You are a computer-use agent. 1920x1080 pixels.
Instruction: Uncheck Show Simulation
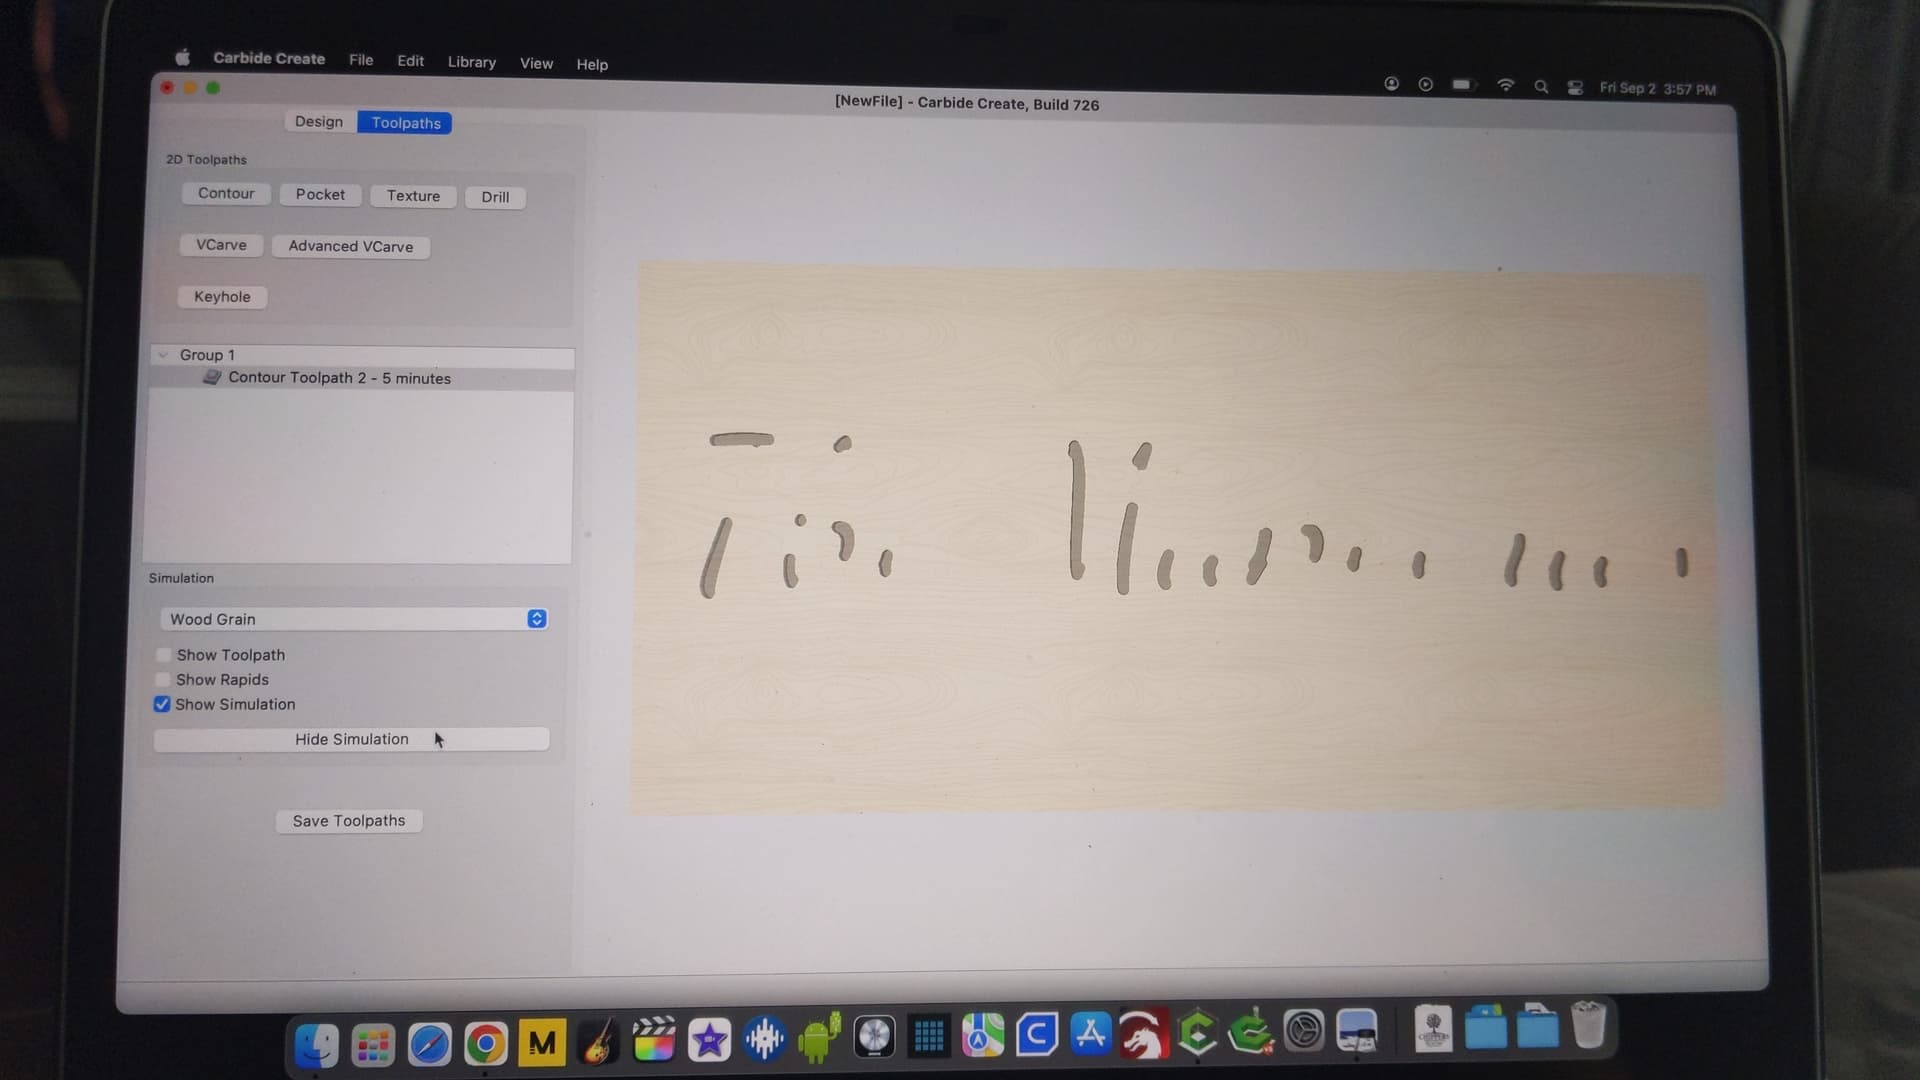162,704
